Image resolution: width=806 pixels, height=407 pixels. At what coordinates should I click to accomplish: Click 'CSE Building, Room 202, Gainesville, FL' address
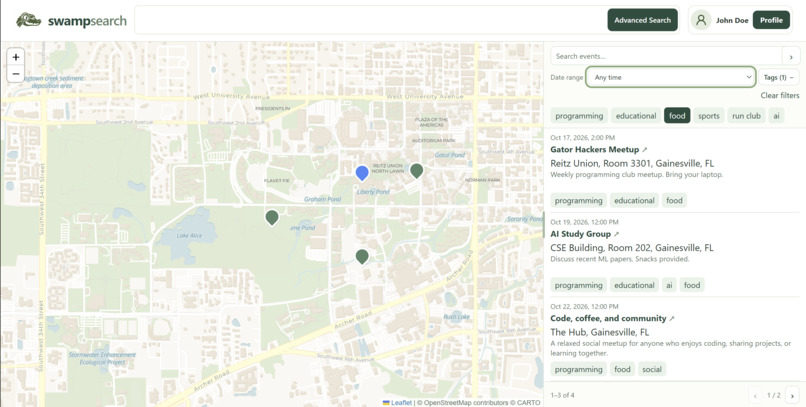click(x=632, y=248)
